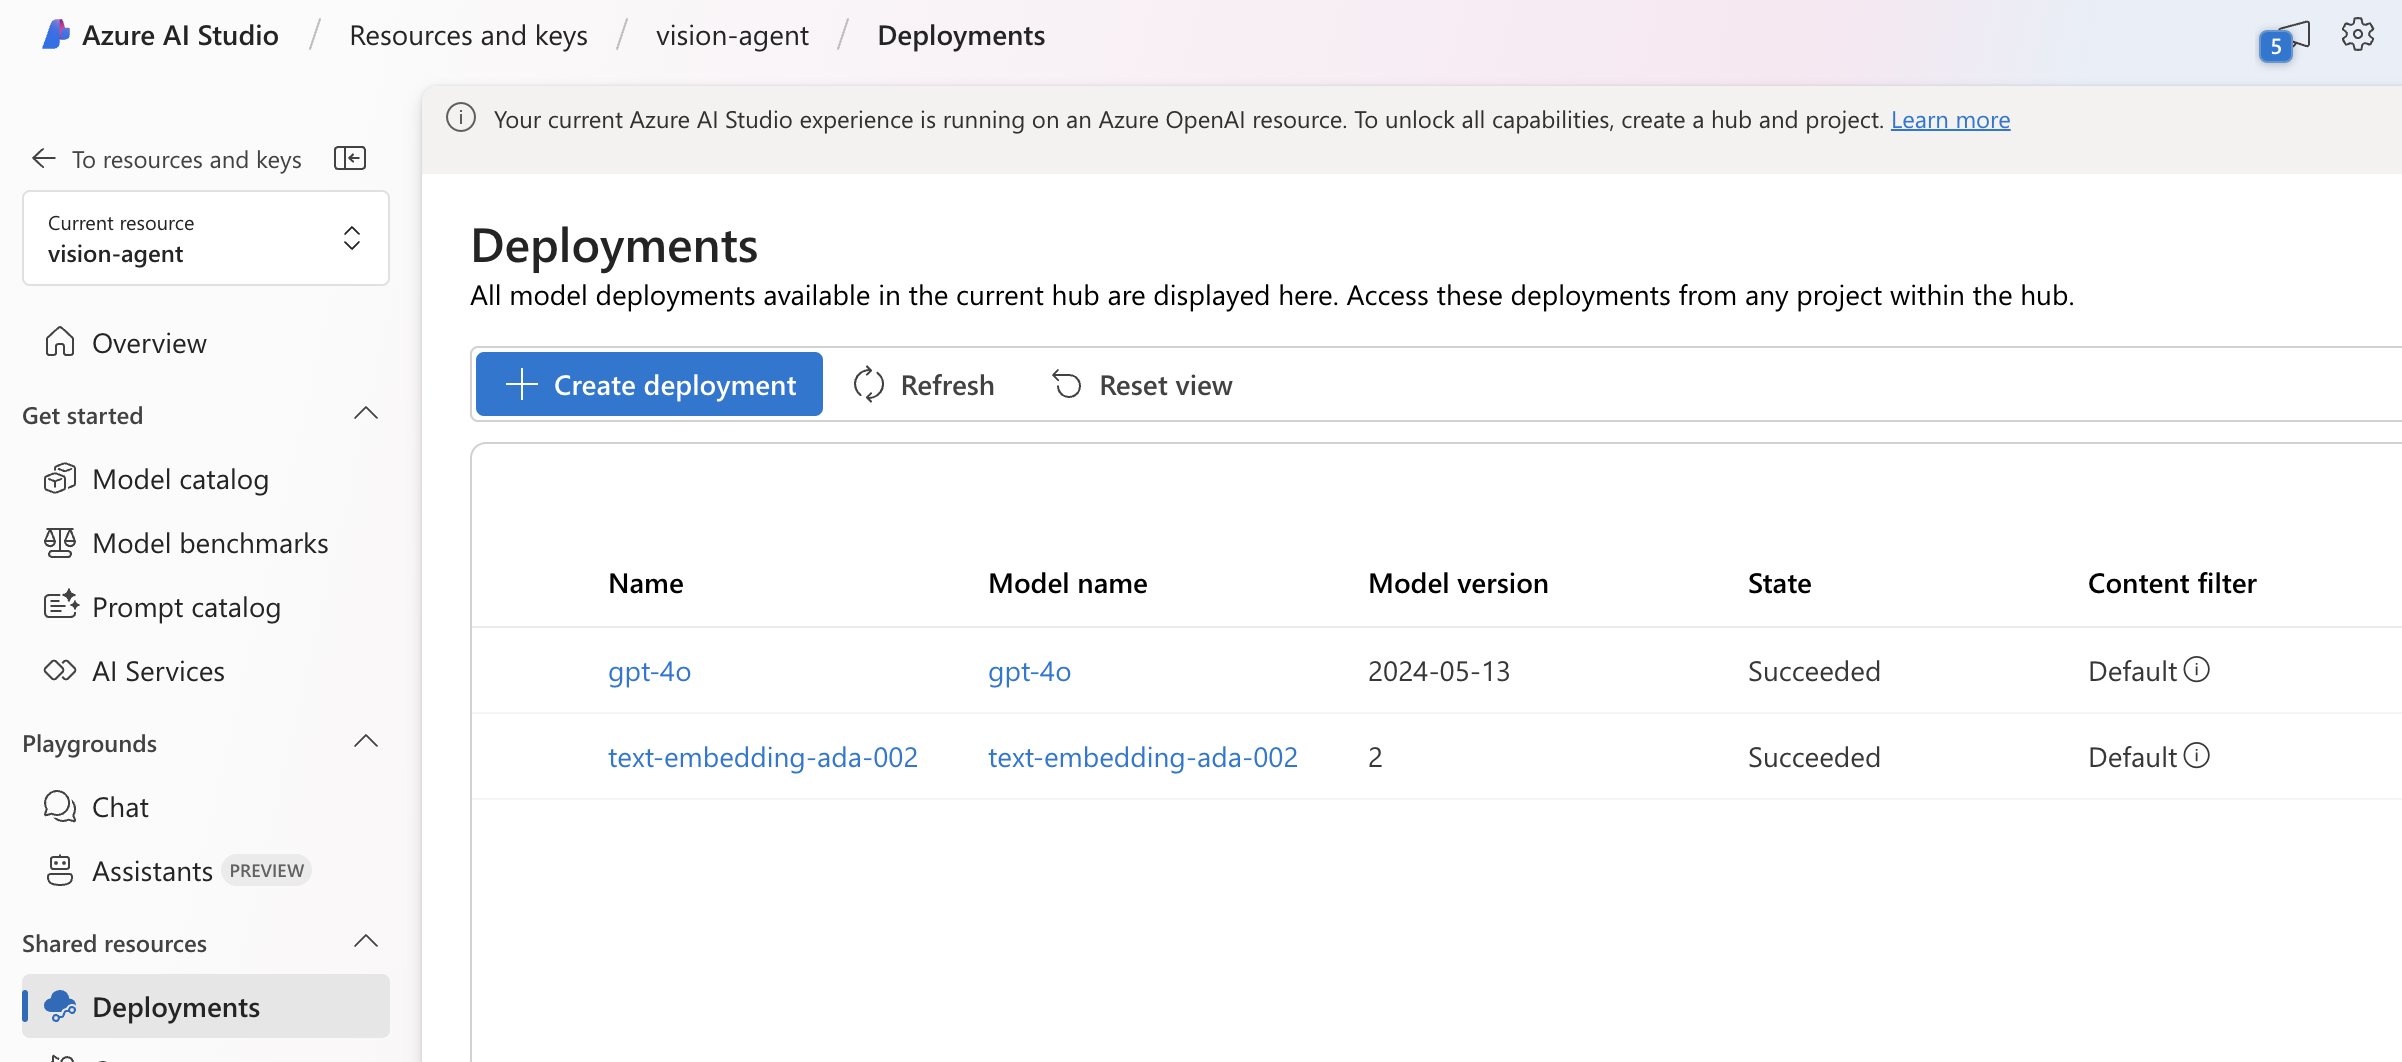This screenshot has height=1062, width=2402.
Task: Click the Resources and keys breadcrumb
Action: pyautogui.click(x=468, y=35)
